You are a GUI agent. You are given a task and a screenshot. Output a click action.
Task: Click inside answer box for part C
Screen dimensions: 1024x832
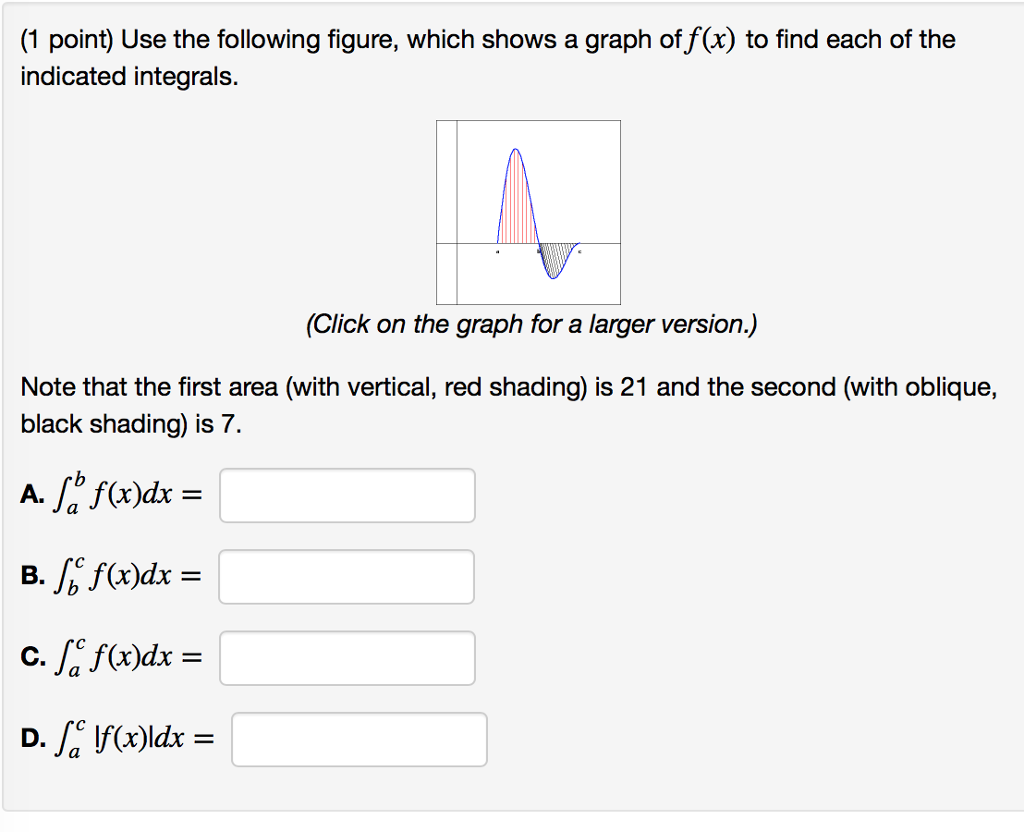click(346, 657)
